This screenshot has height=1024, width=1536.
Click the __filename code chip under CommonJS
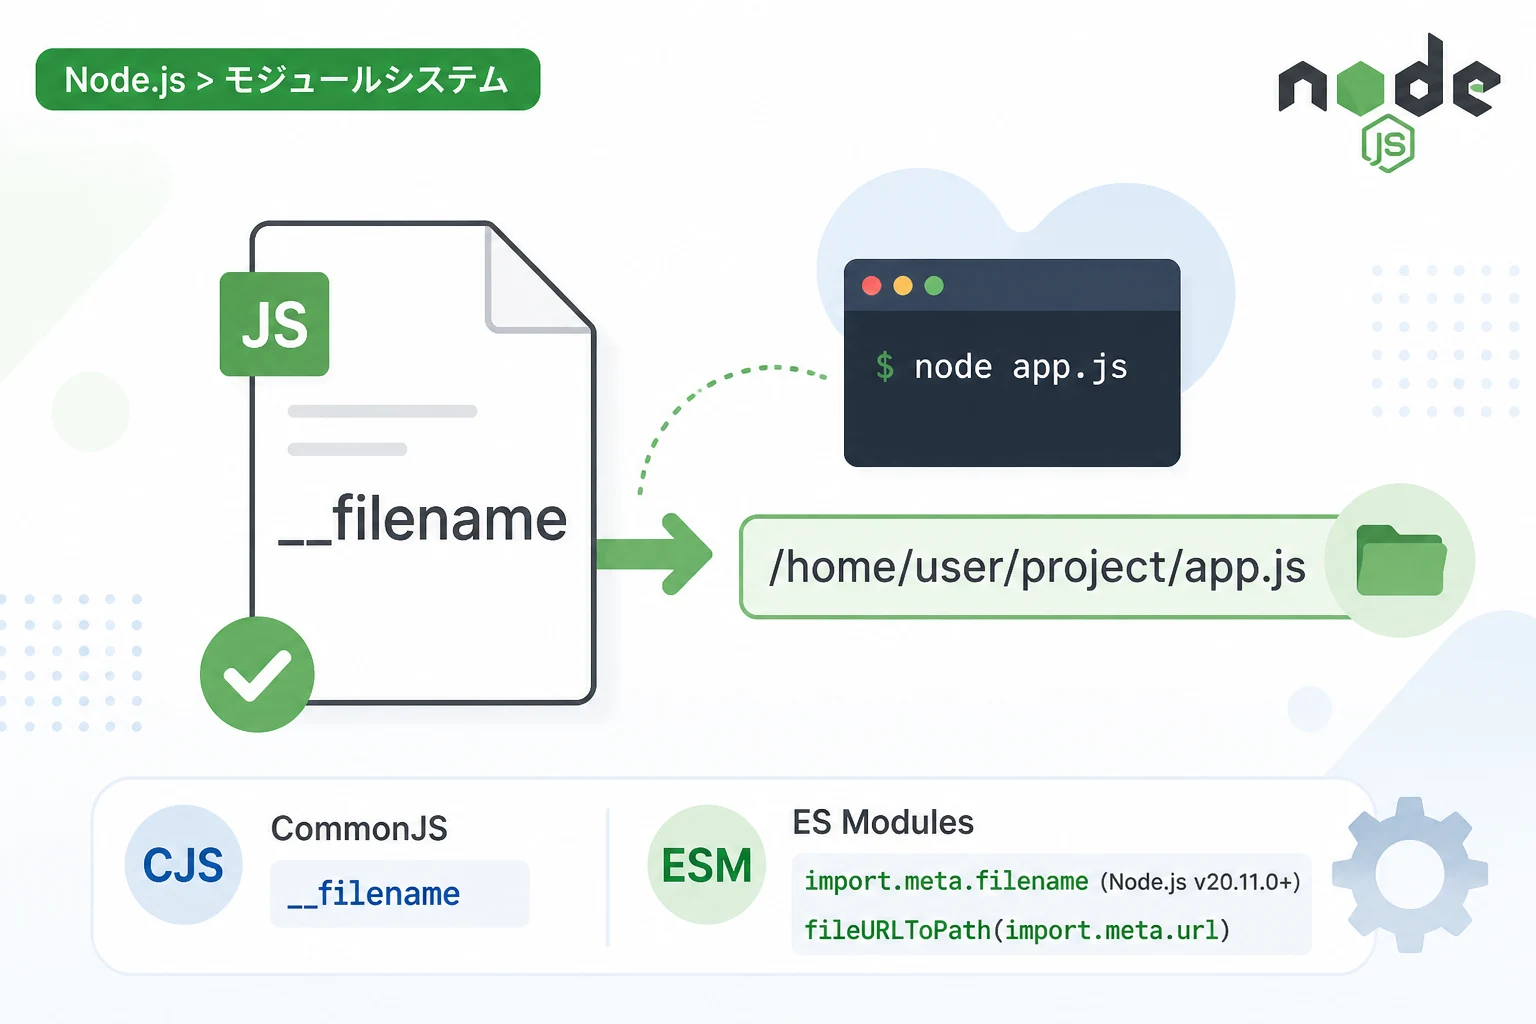(x=400, y=894)
